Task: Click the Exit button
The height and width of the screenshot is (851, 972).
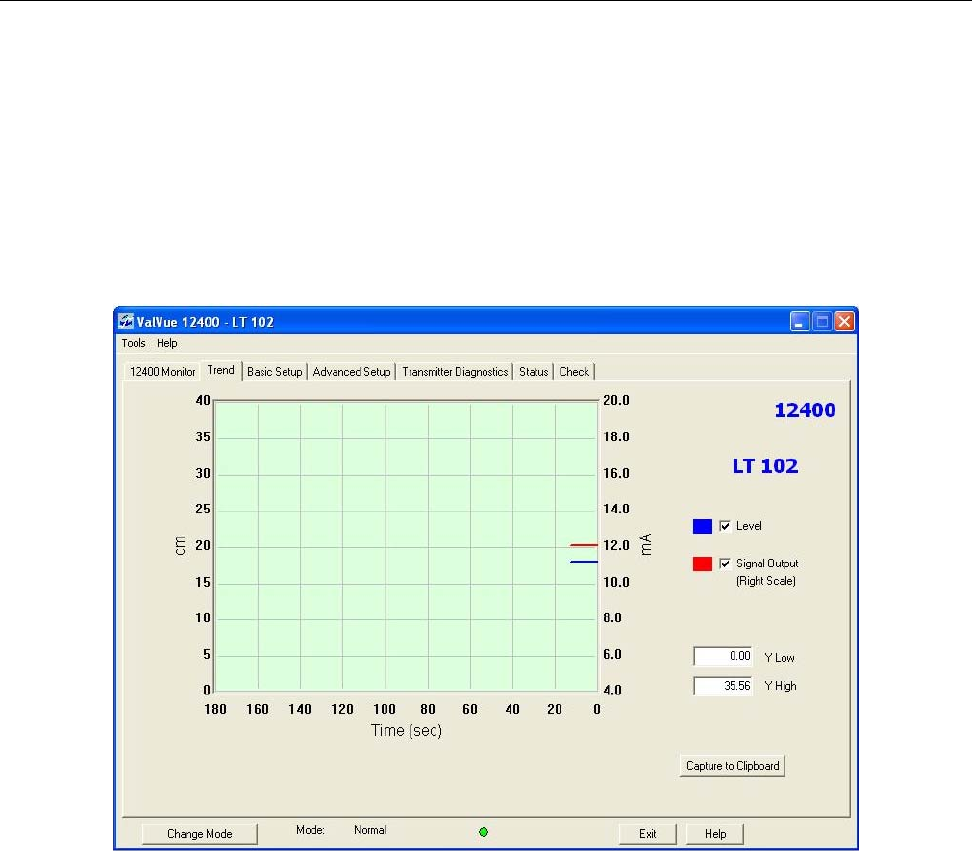Action: click(x=647, y=834)
